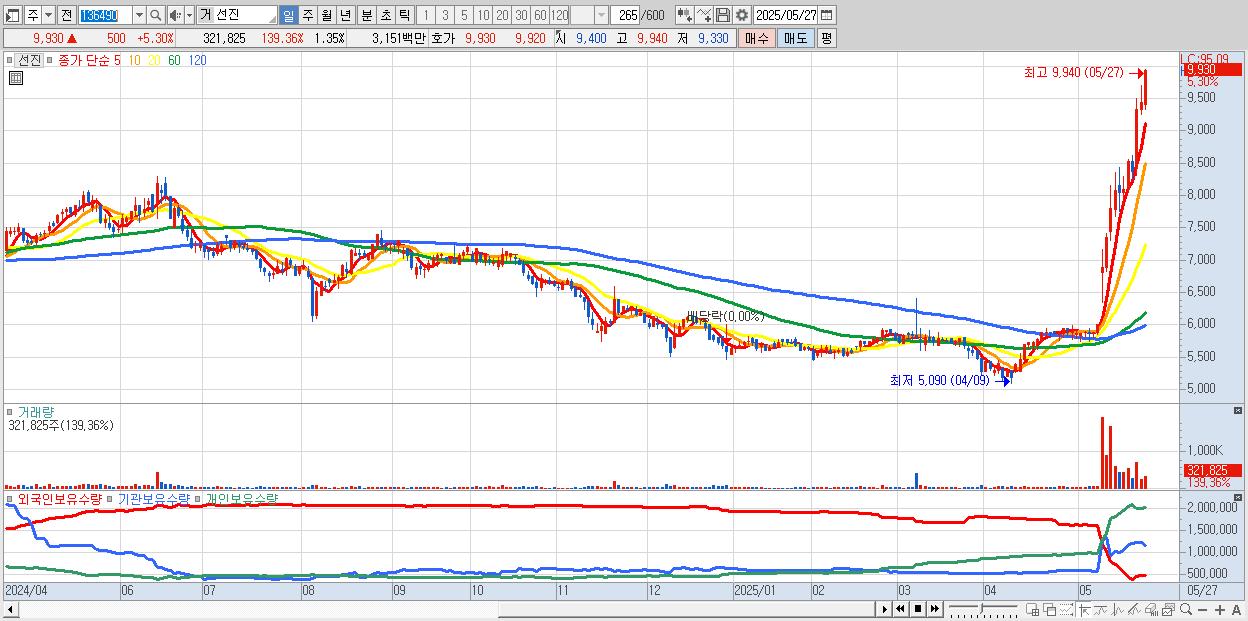
Task: Click the chart layout icon at far top-left
Action: click(13, 16)
